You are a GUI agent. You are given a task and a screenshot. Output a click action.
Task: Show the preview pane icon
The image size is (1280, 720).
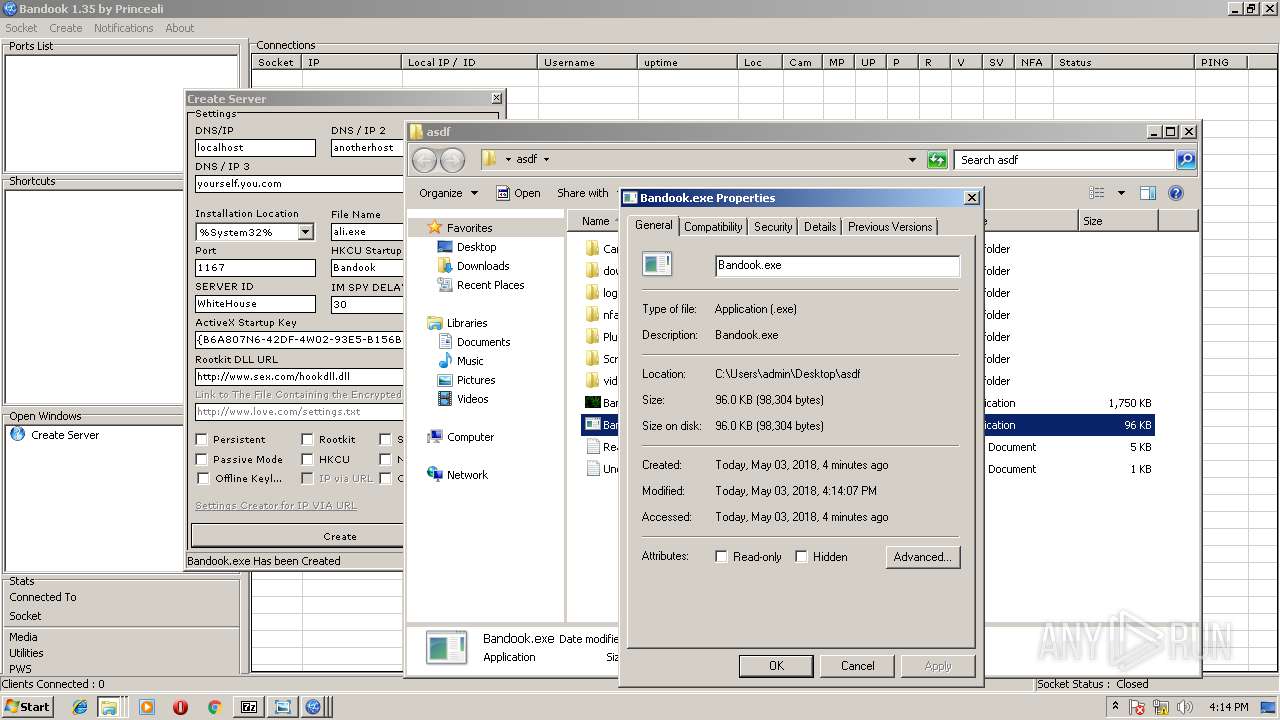[x=1148, y=193]
